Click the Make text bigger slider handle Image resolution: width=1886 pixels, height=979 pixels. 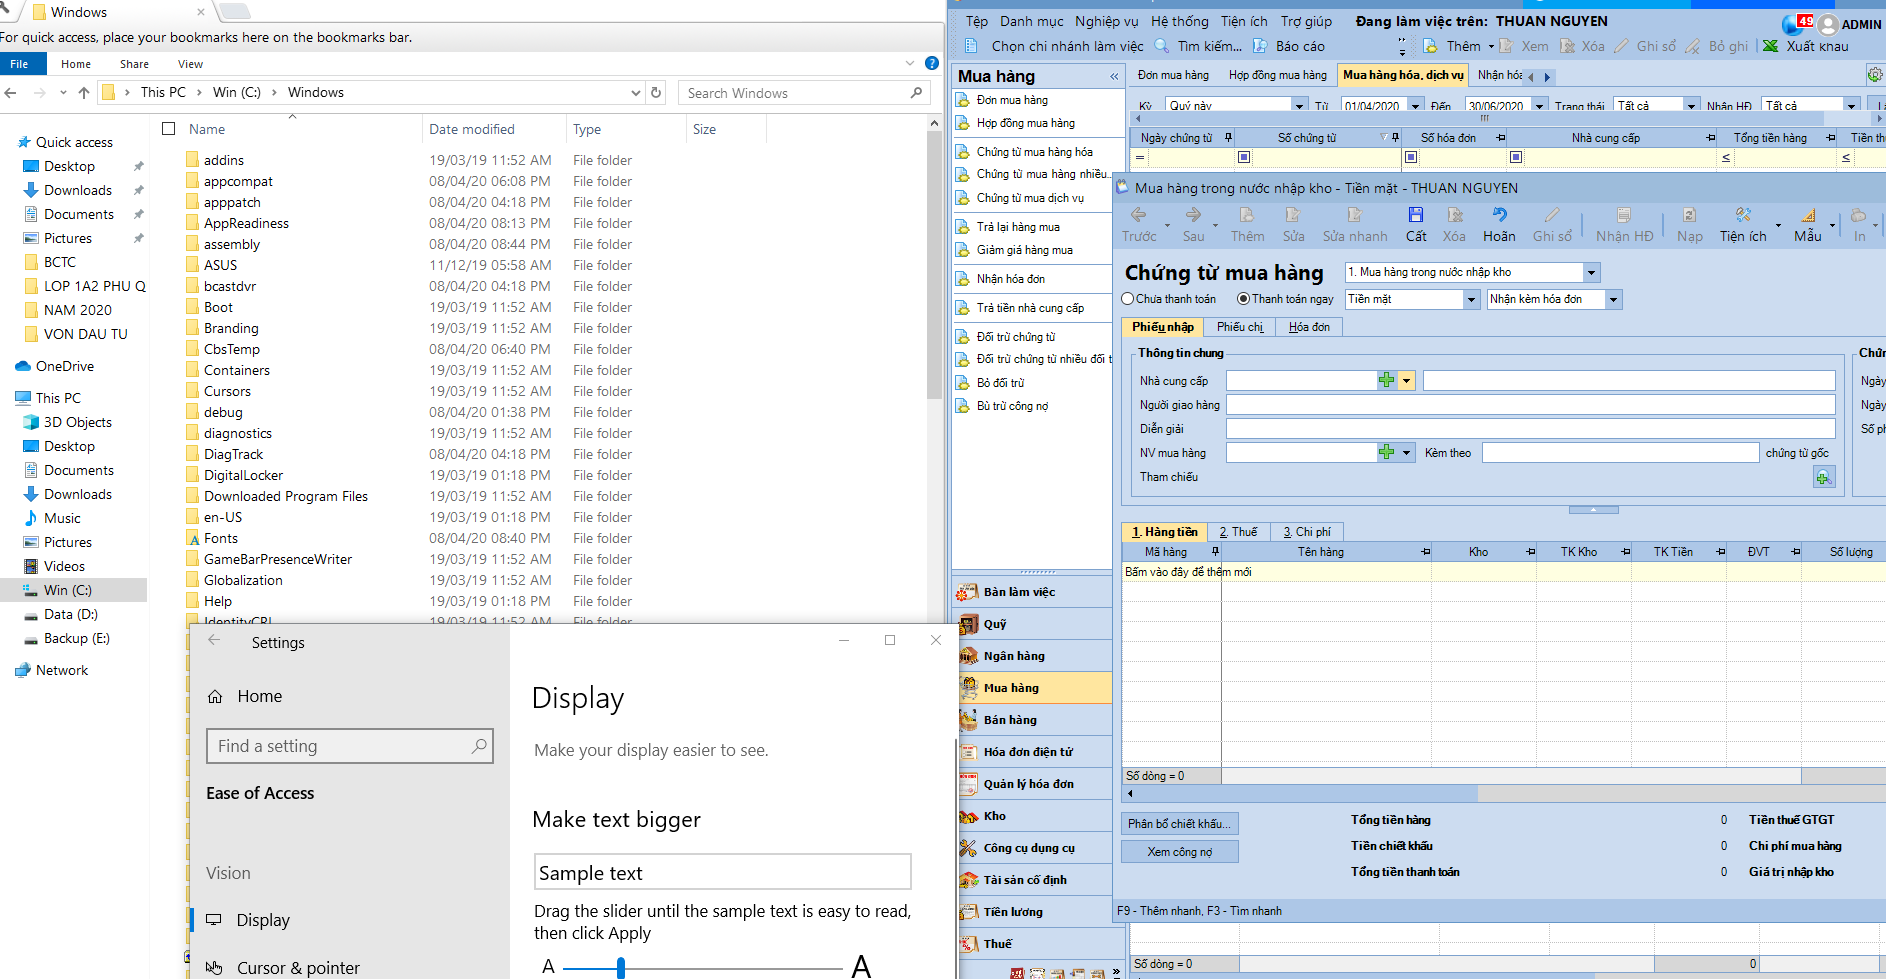click(x=621, y=967)
